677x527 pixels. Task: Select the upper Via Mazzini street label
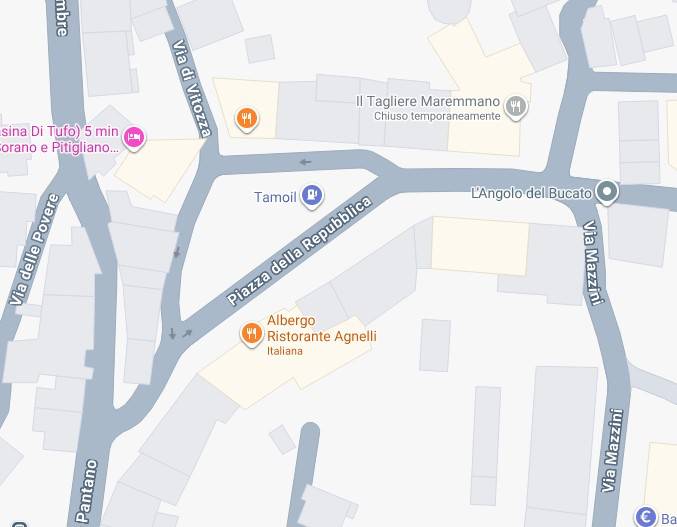[593, 263]
